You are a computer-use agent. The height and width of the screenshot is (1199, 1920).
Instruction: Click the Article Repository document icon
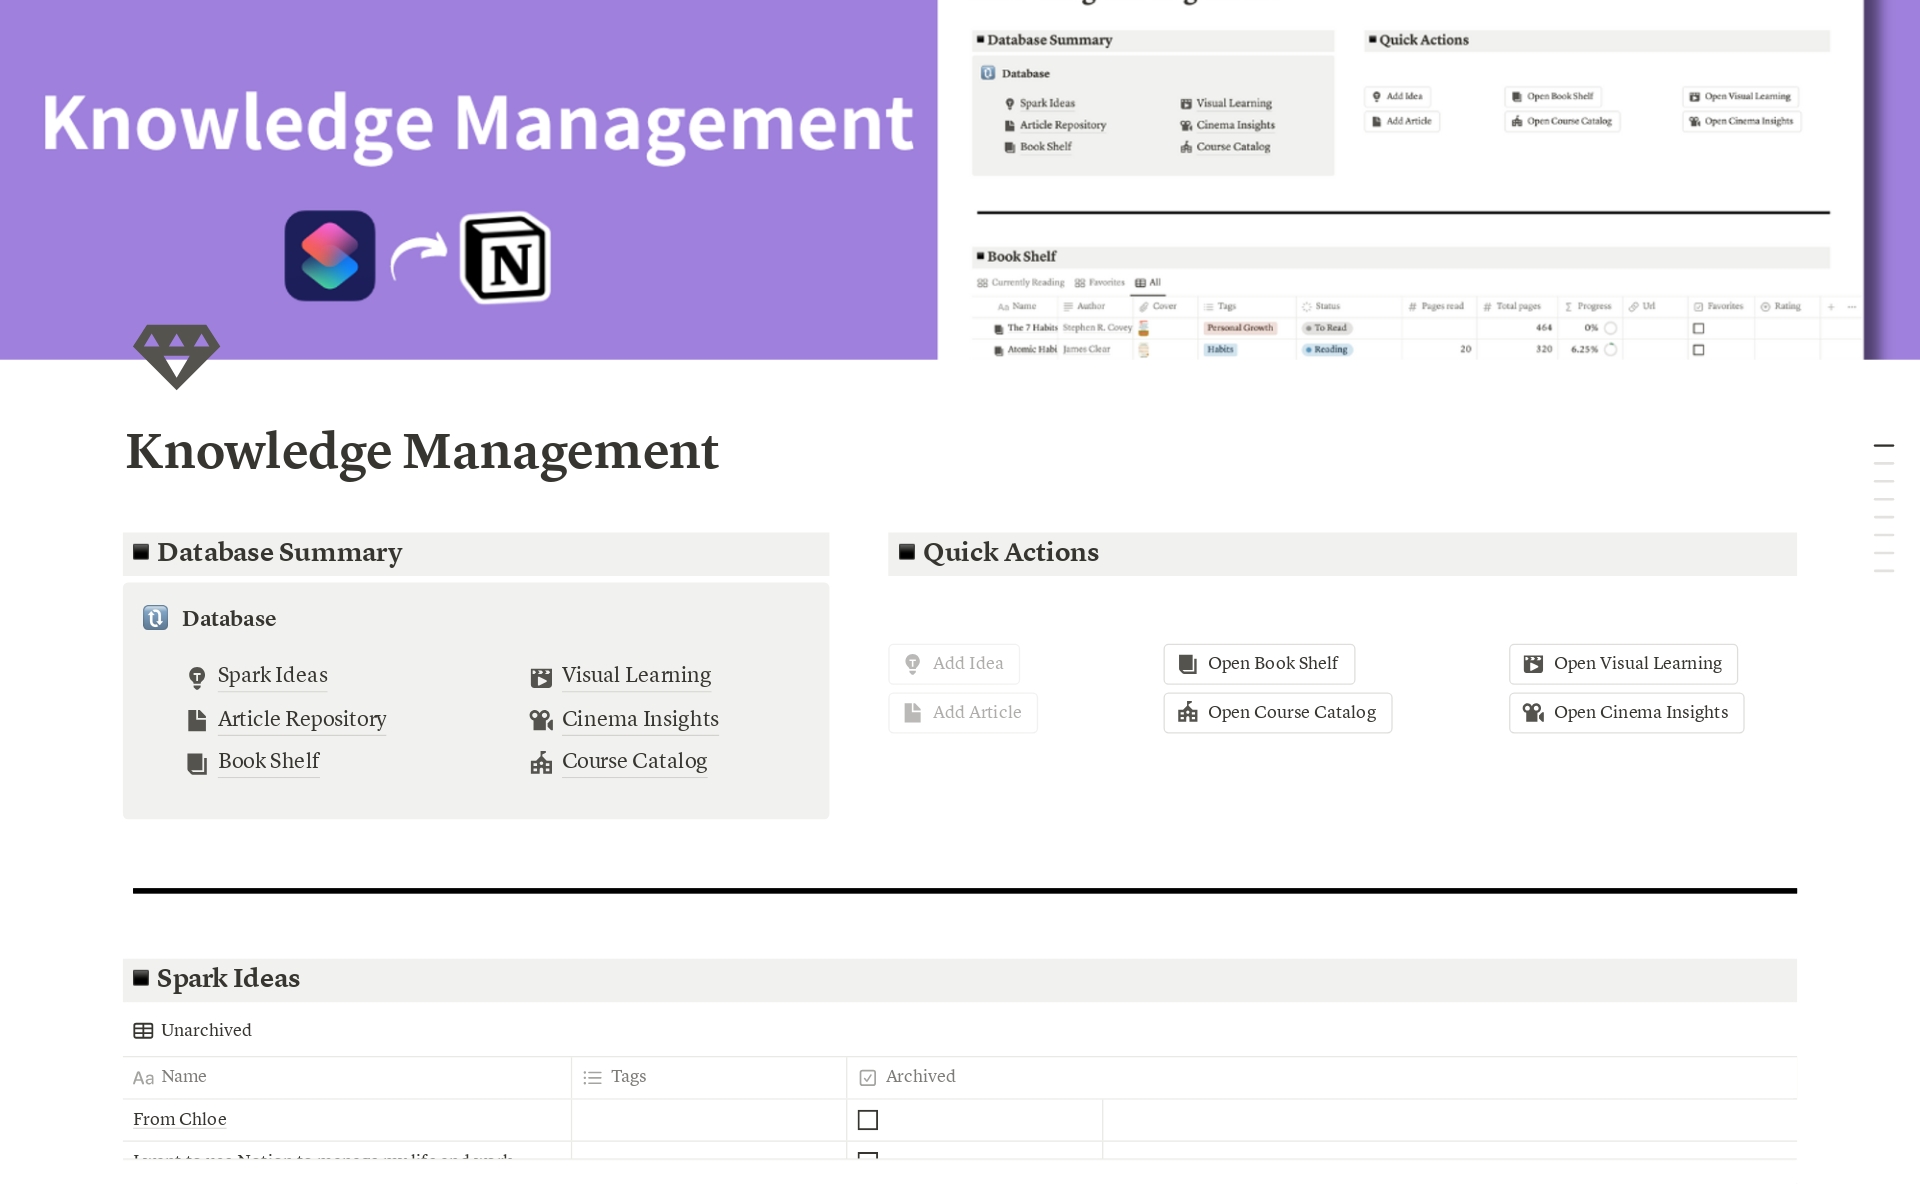[x=197, y=720]
